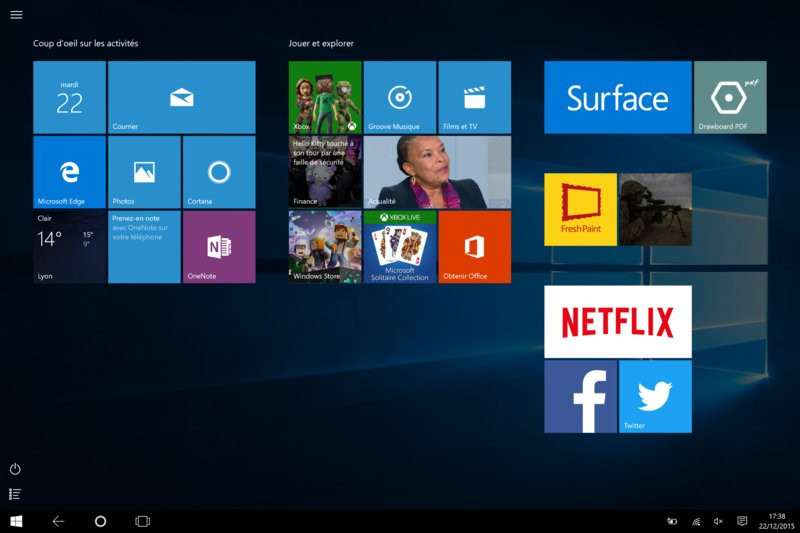This screenshot has width=800, height=533.
Task: Launch the purple OneNote tile
Action: 219,247
